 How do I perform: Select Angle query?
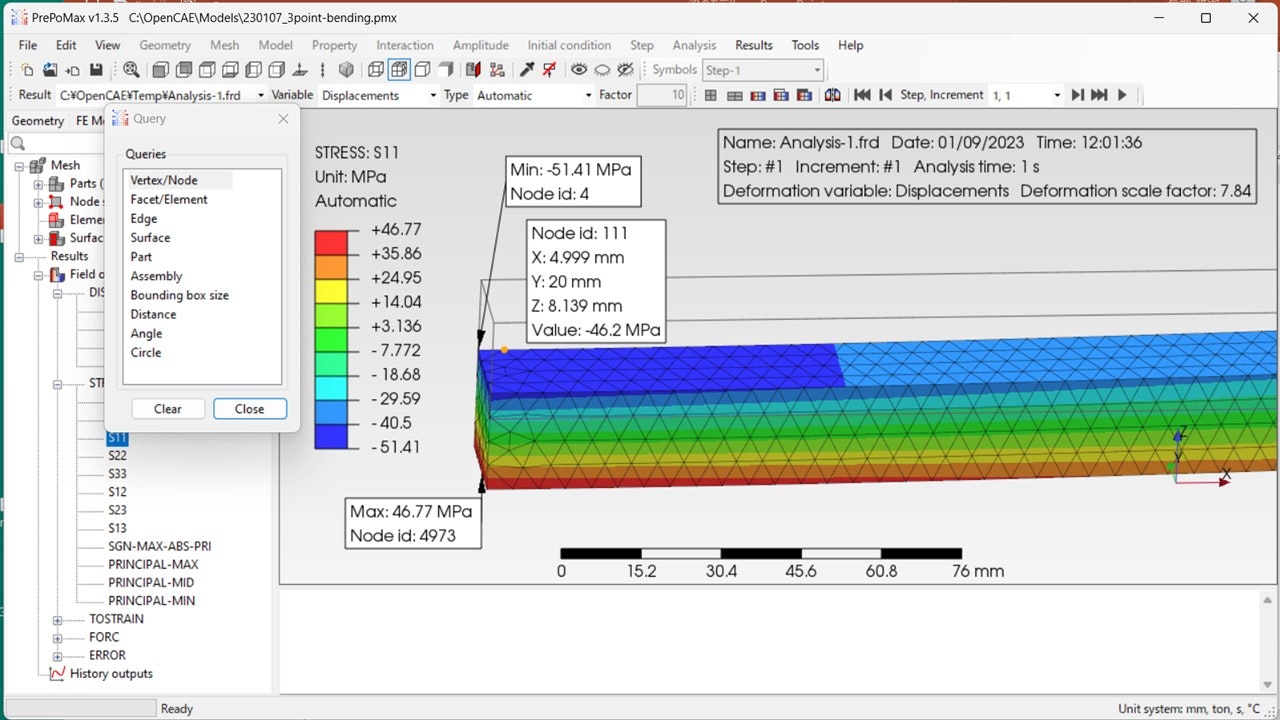click(x=146, y=334)
